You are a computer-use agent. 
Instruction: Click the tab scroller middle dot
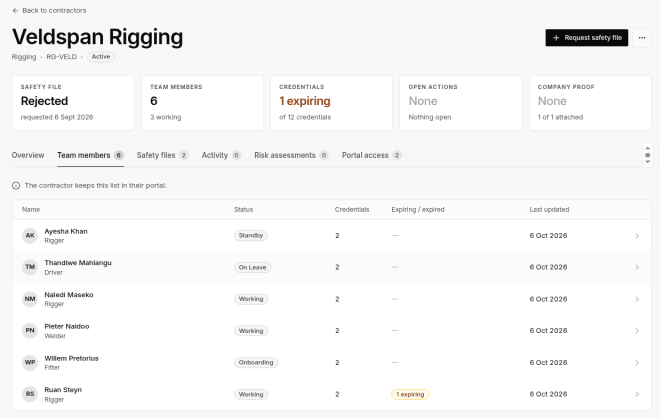click(x=647, y=155)
